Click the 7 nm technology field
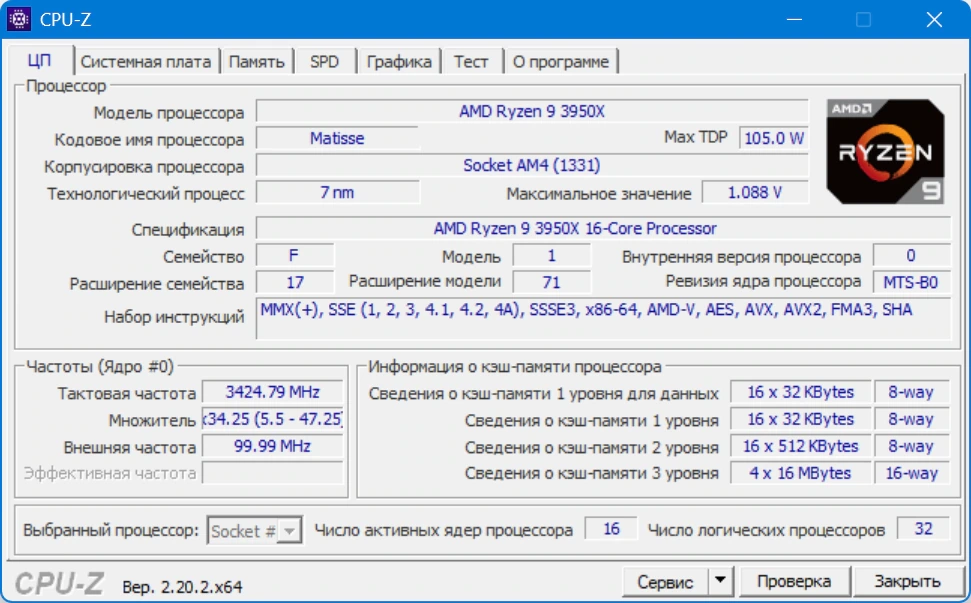The height and width of the screenshot is (603, 971). pos(337,193)
